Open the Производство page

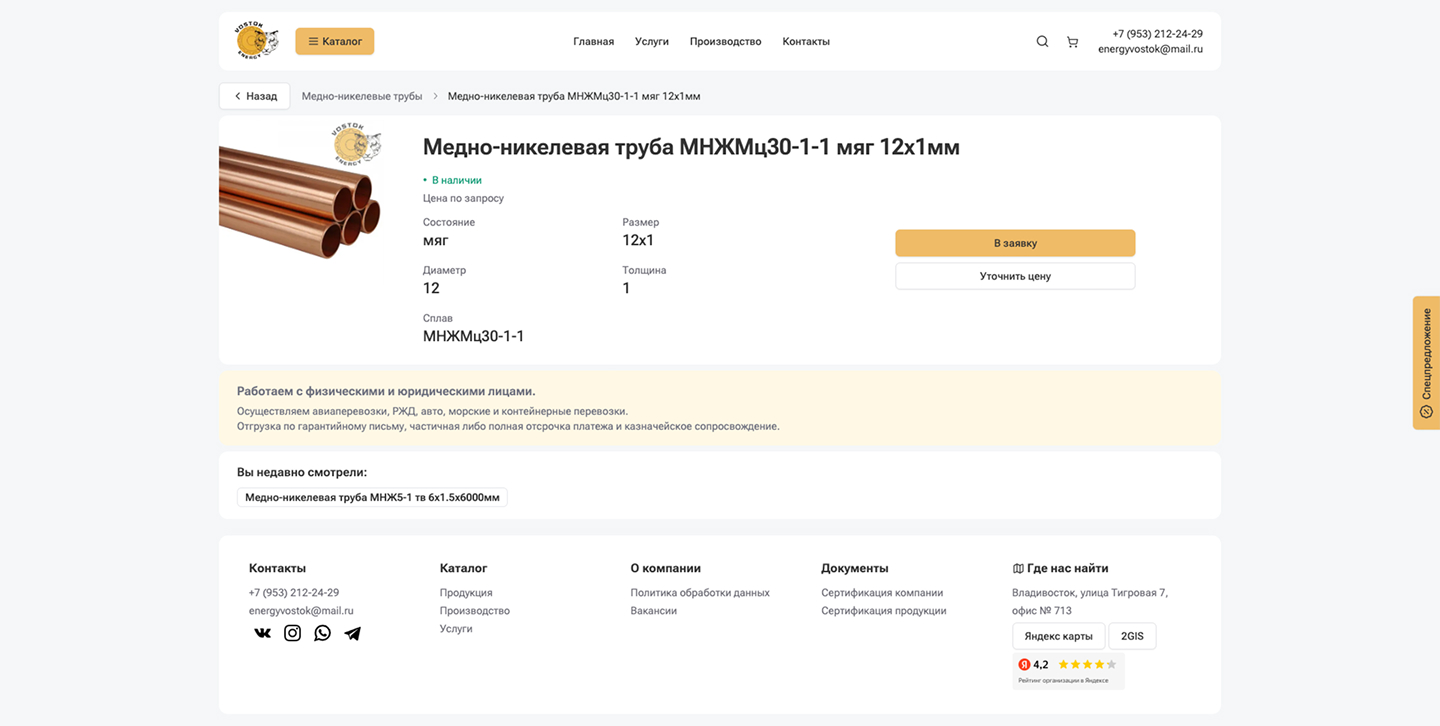725,41
